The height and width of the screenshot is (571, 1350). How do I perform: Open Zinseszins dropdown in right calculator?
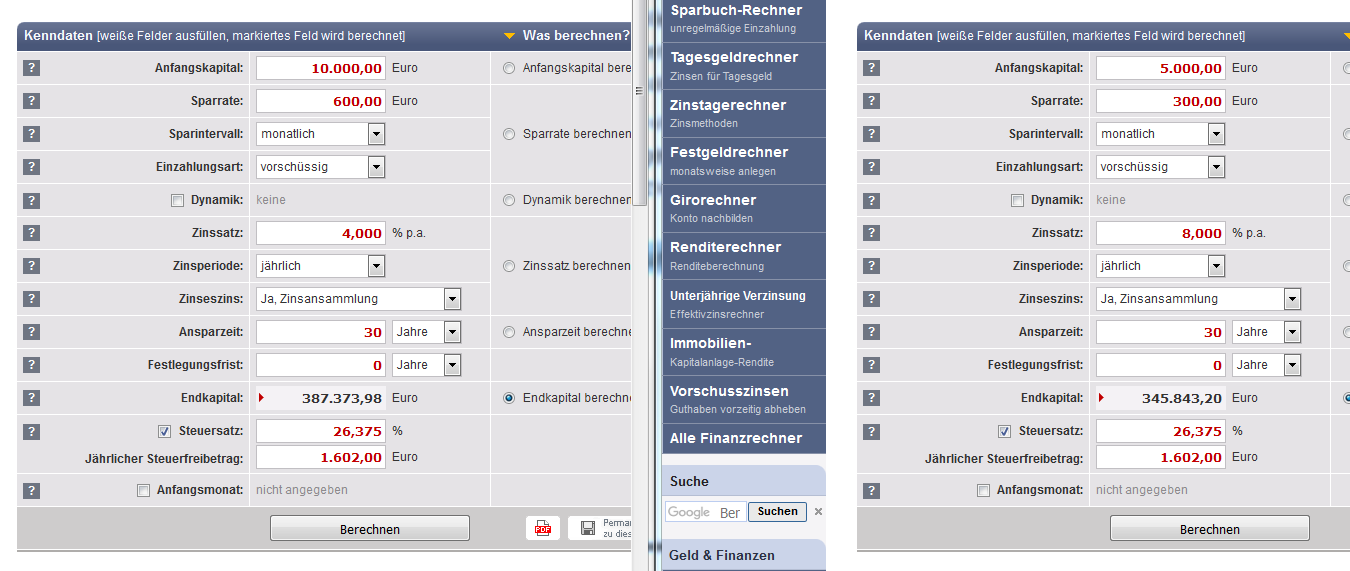[1199, 299]
